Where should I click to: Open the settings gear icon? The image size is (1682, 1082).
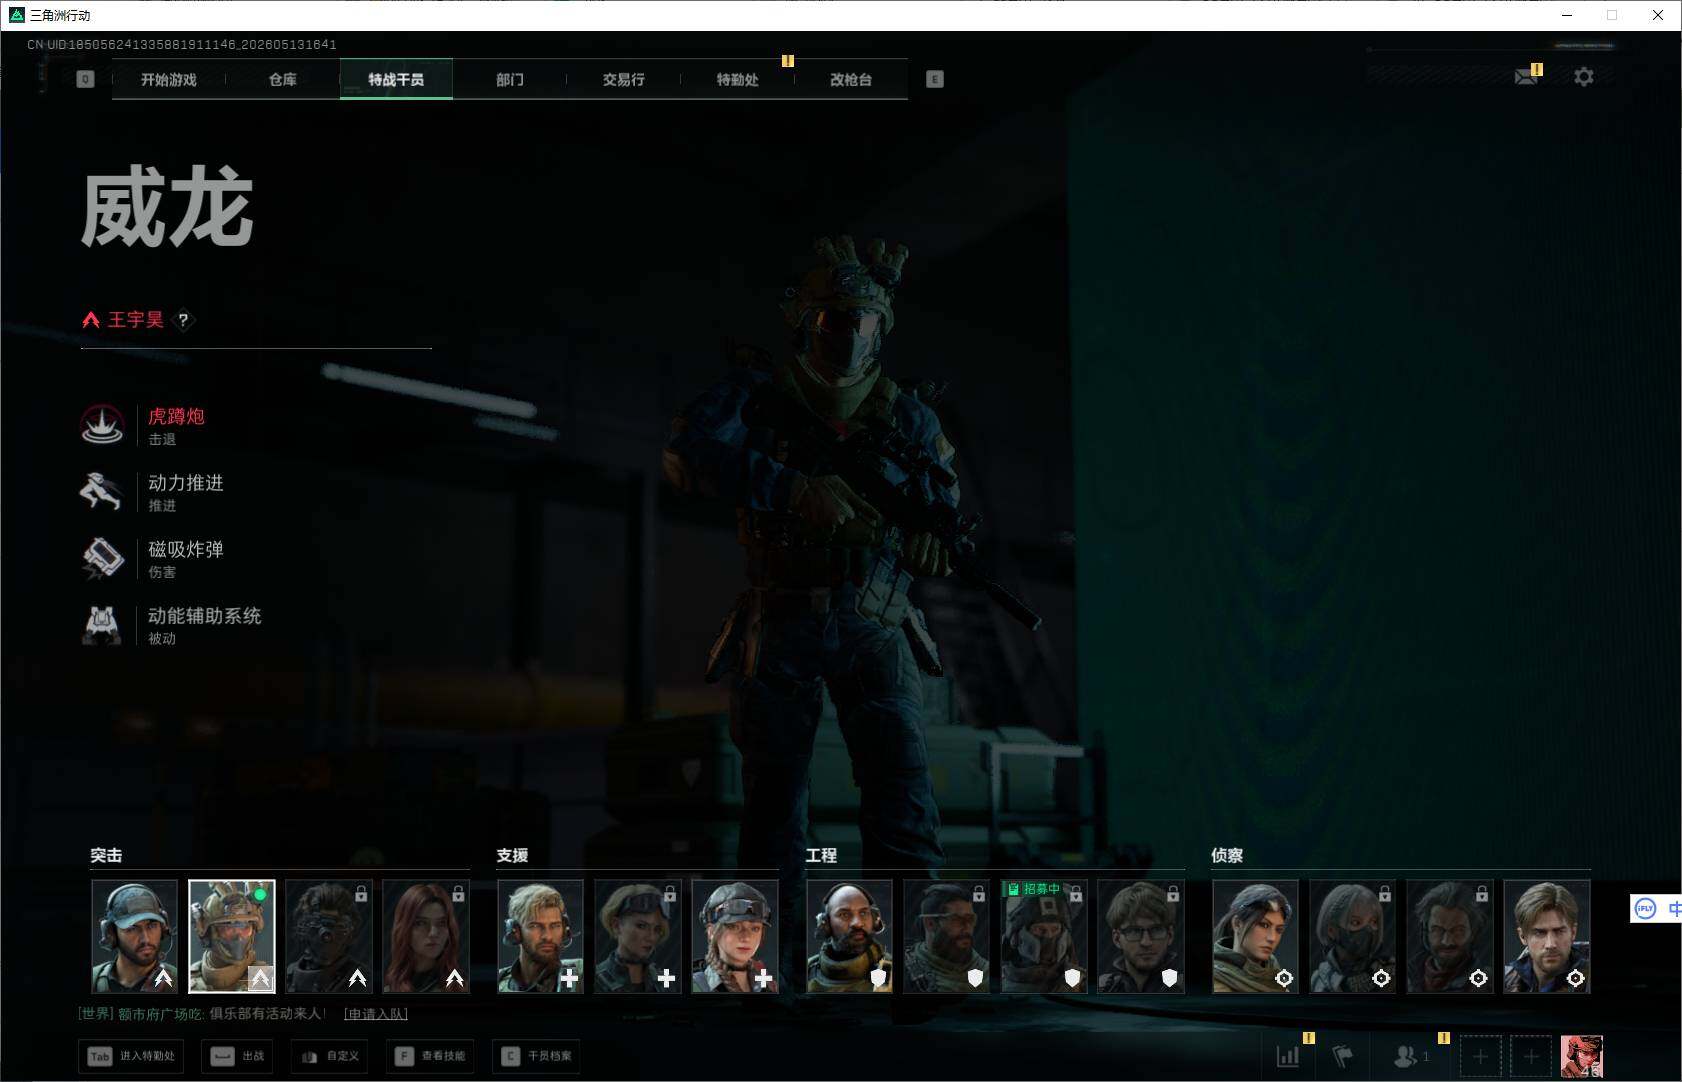tap(1584, 76)
